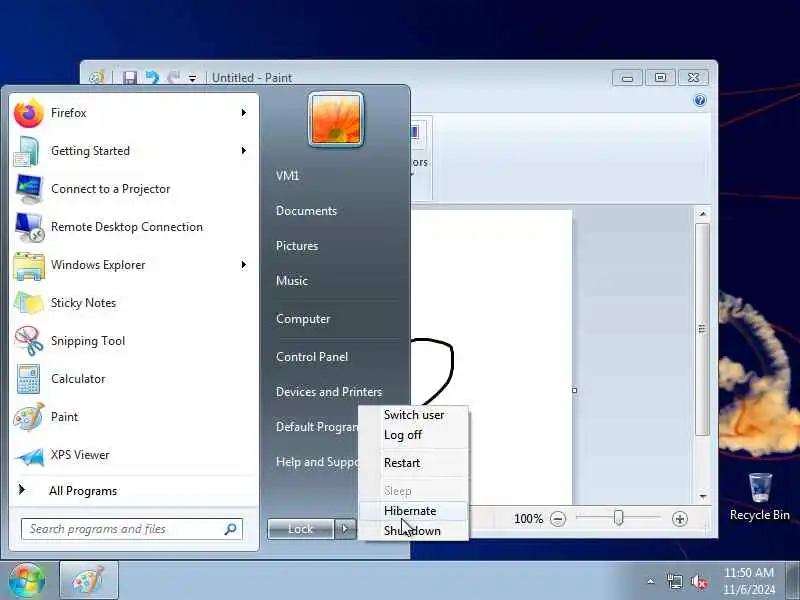The height and width of the screenshot is (600, 800).
Task: Expand Getting Started submenu arrow
Action: click(x=244, y=151)
